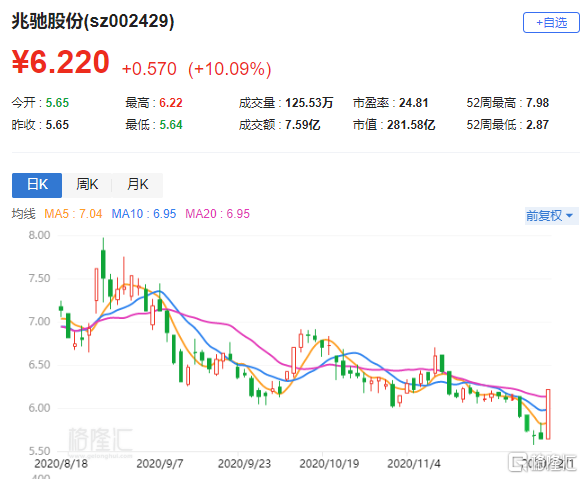583x479 pixels.
Task: Click the 成交量 volume 125.53万
Action: (x=309, y=103)
